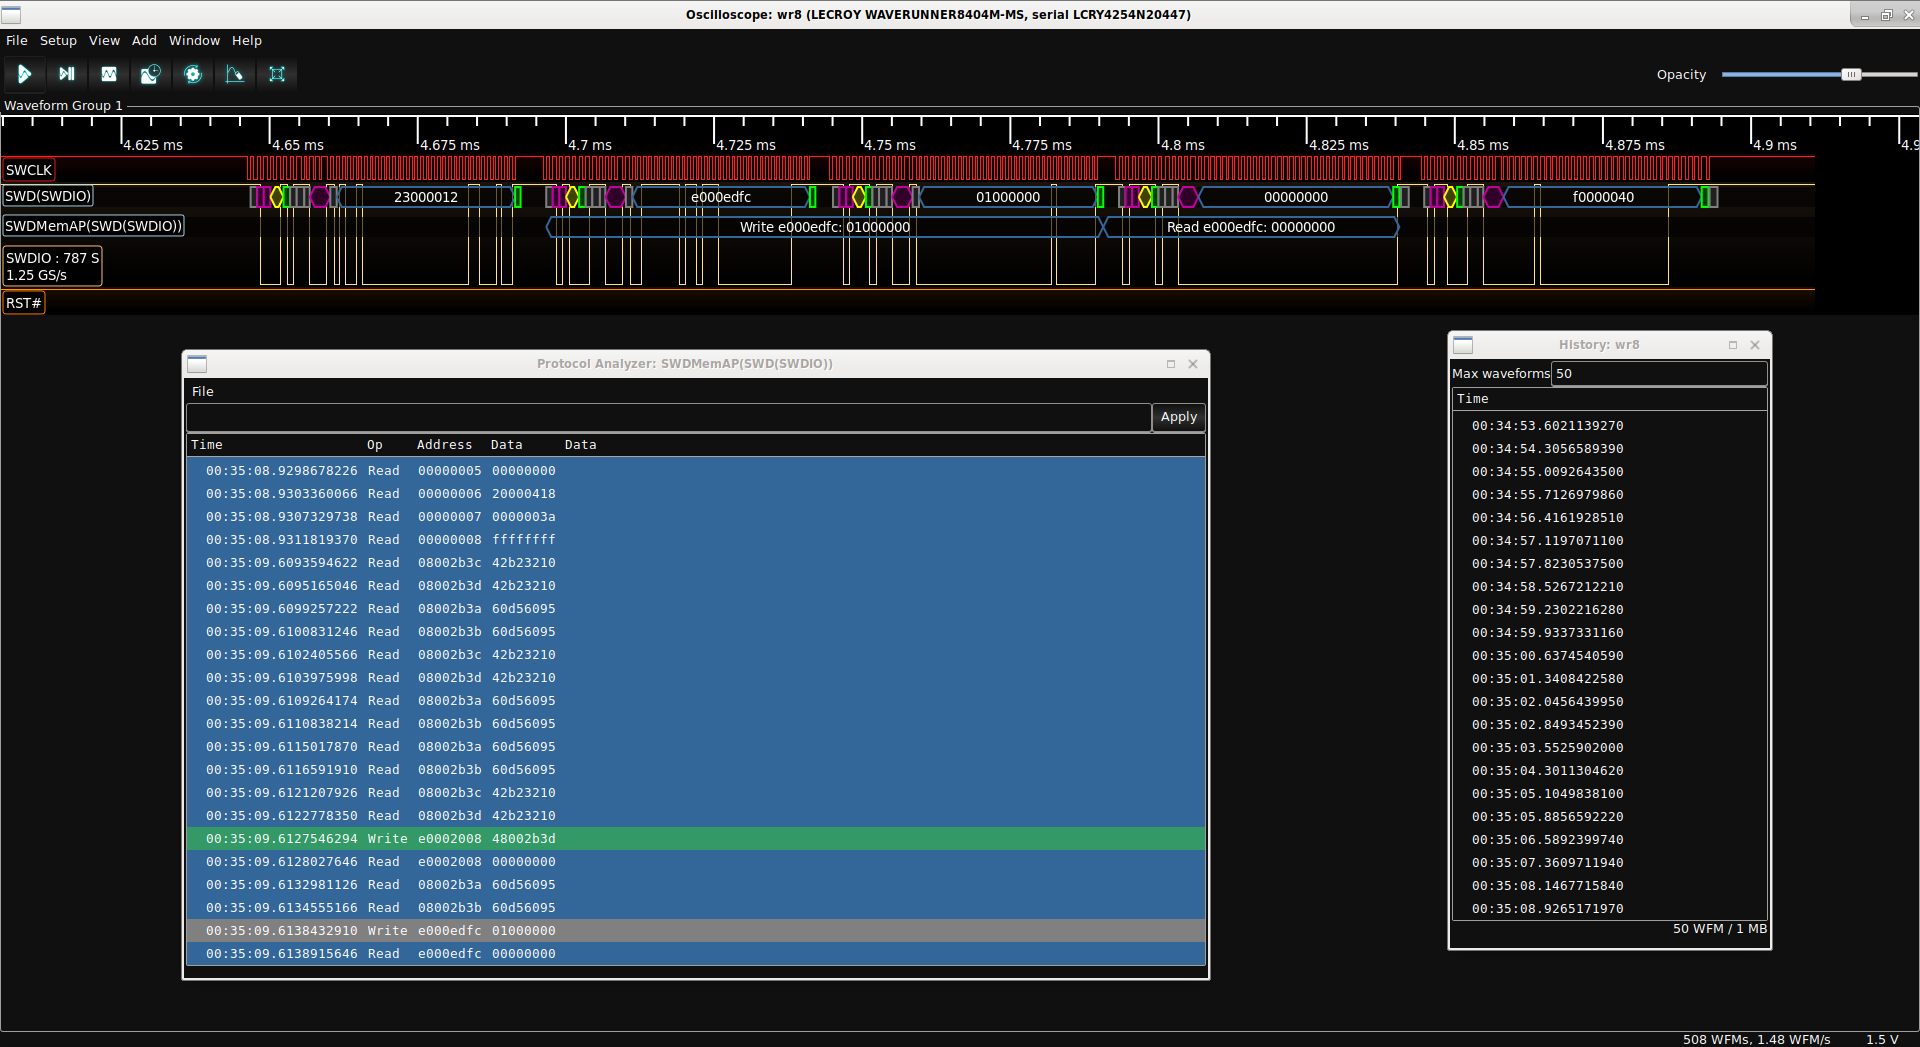The height and width of the screenshot is (1047, 1920).
Task: Click the clear sweeps graph eraser icon
Action: coord(235,74)
